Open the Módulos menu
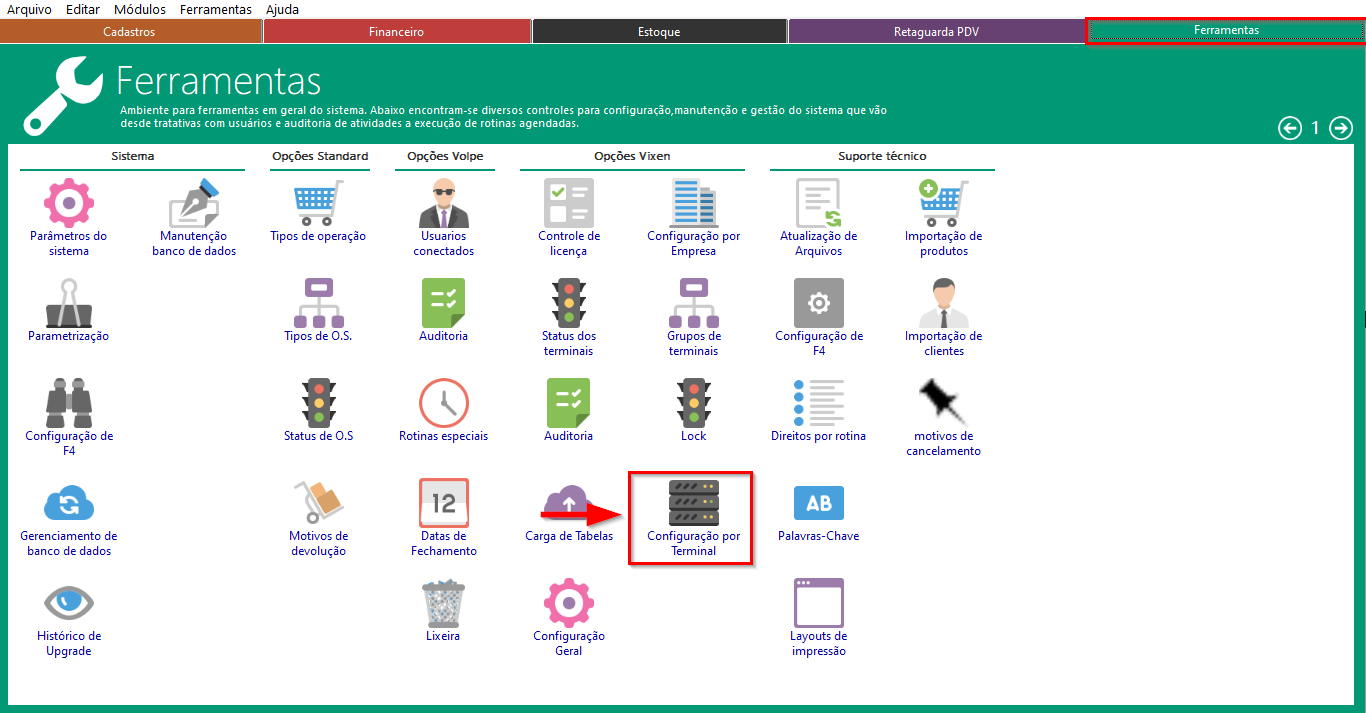This screenshot has height=713, width=1366. click(x=140, y=9)
